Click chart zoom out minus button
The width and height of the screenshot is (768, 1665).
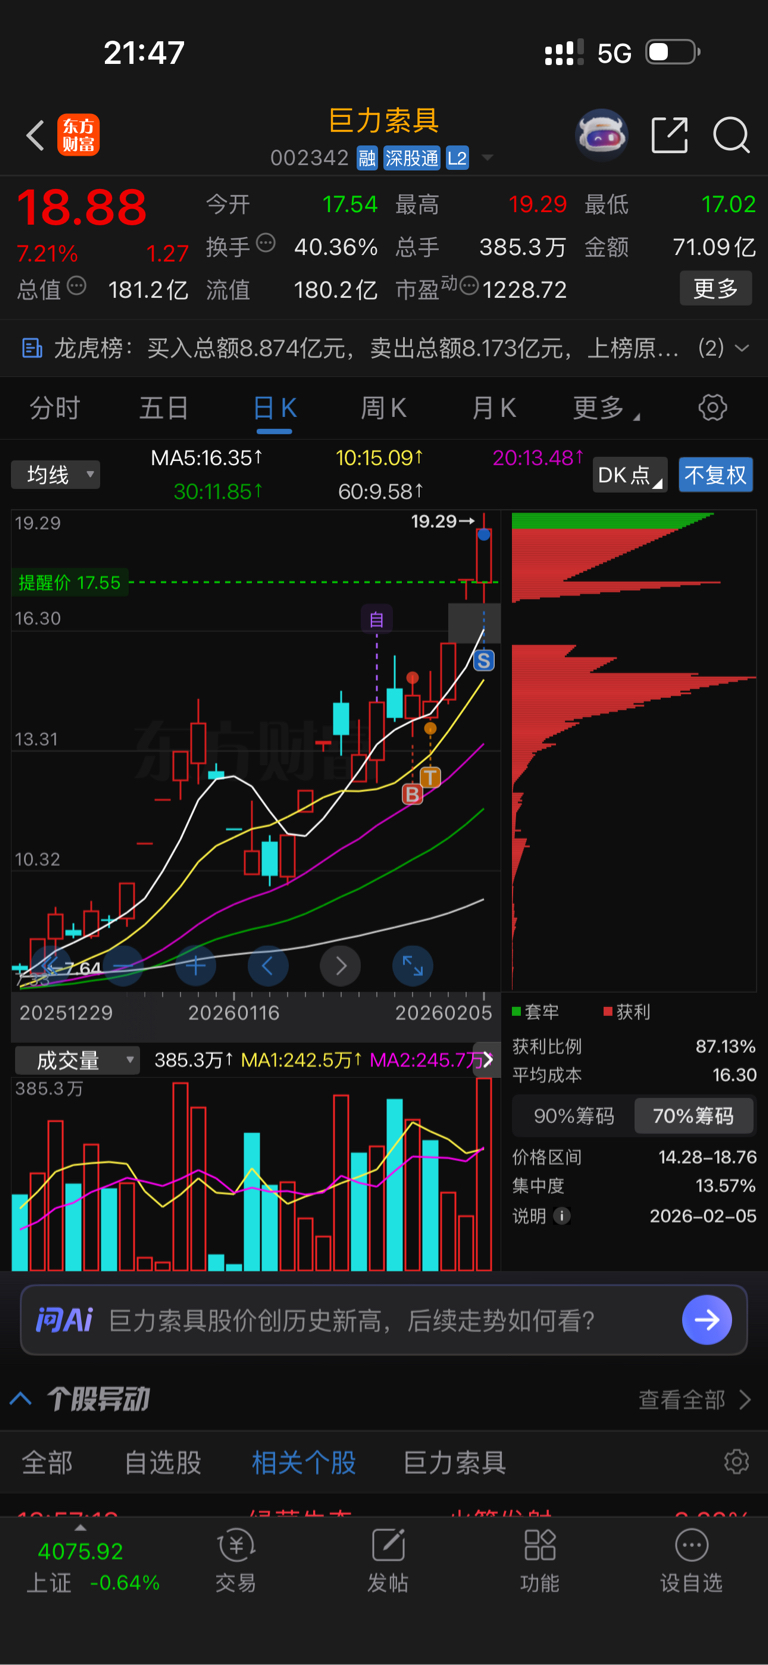pos(123,966)
